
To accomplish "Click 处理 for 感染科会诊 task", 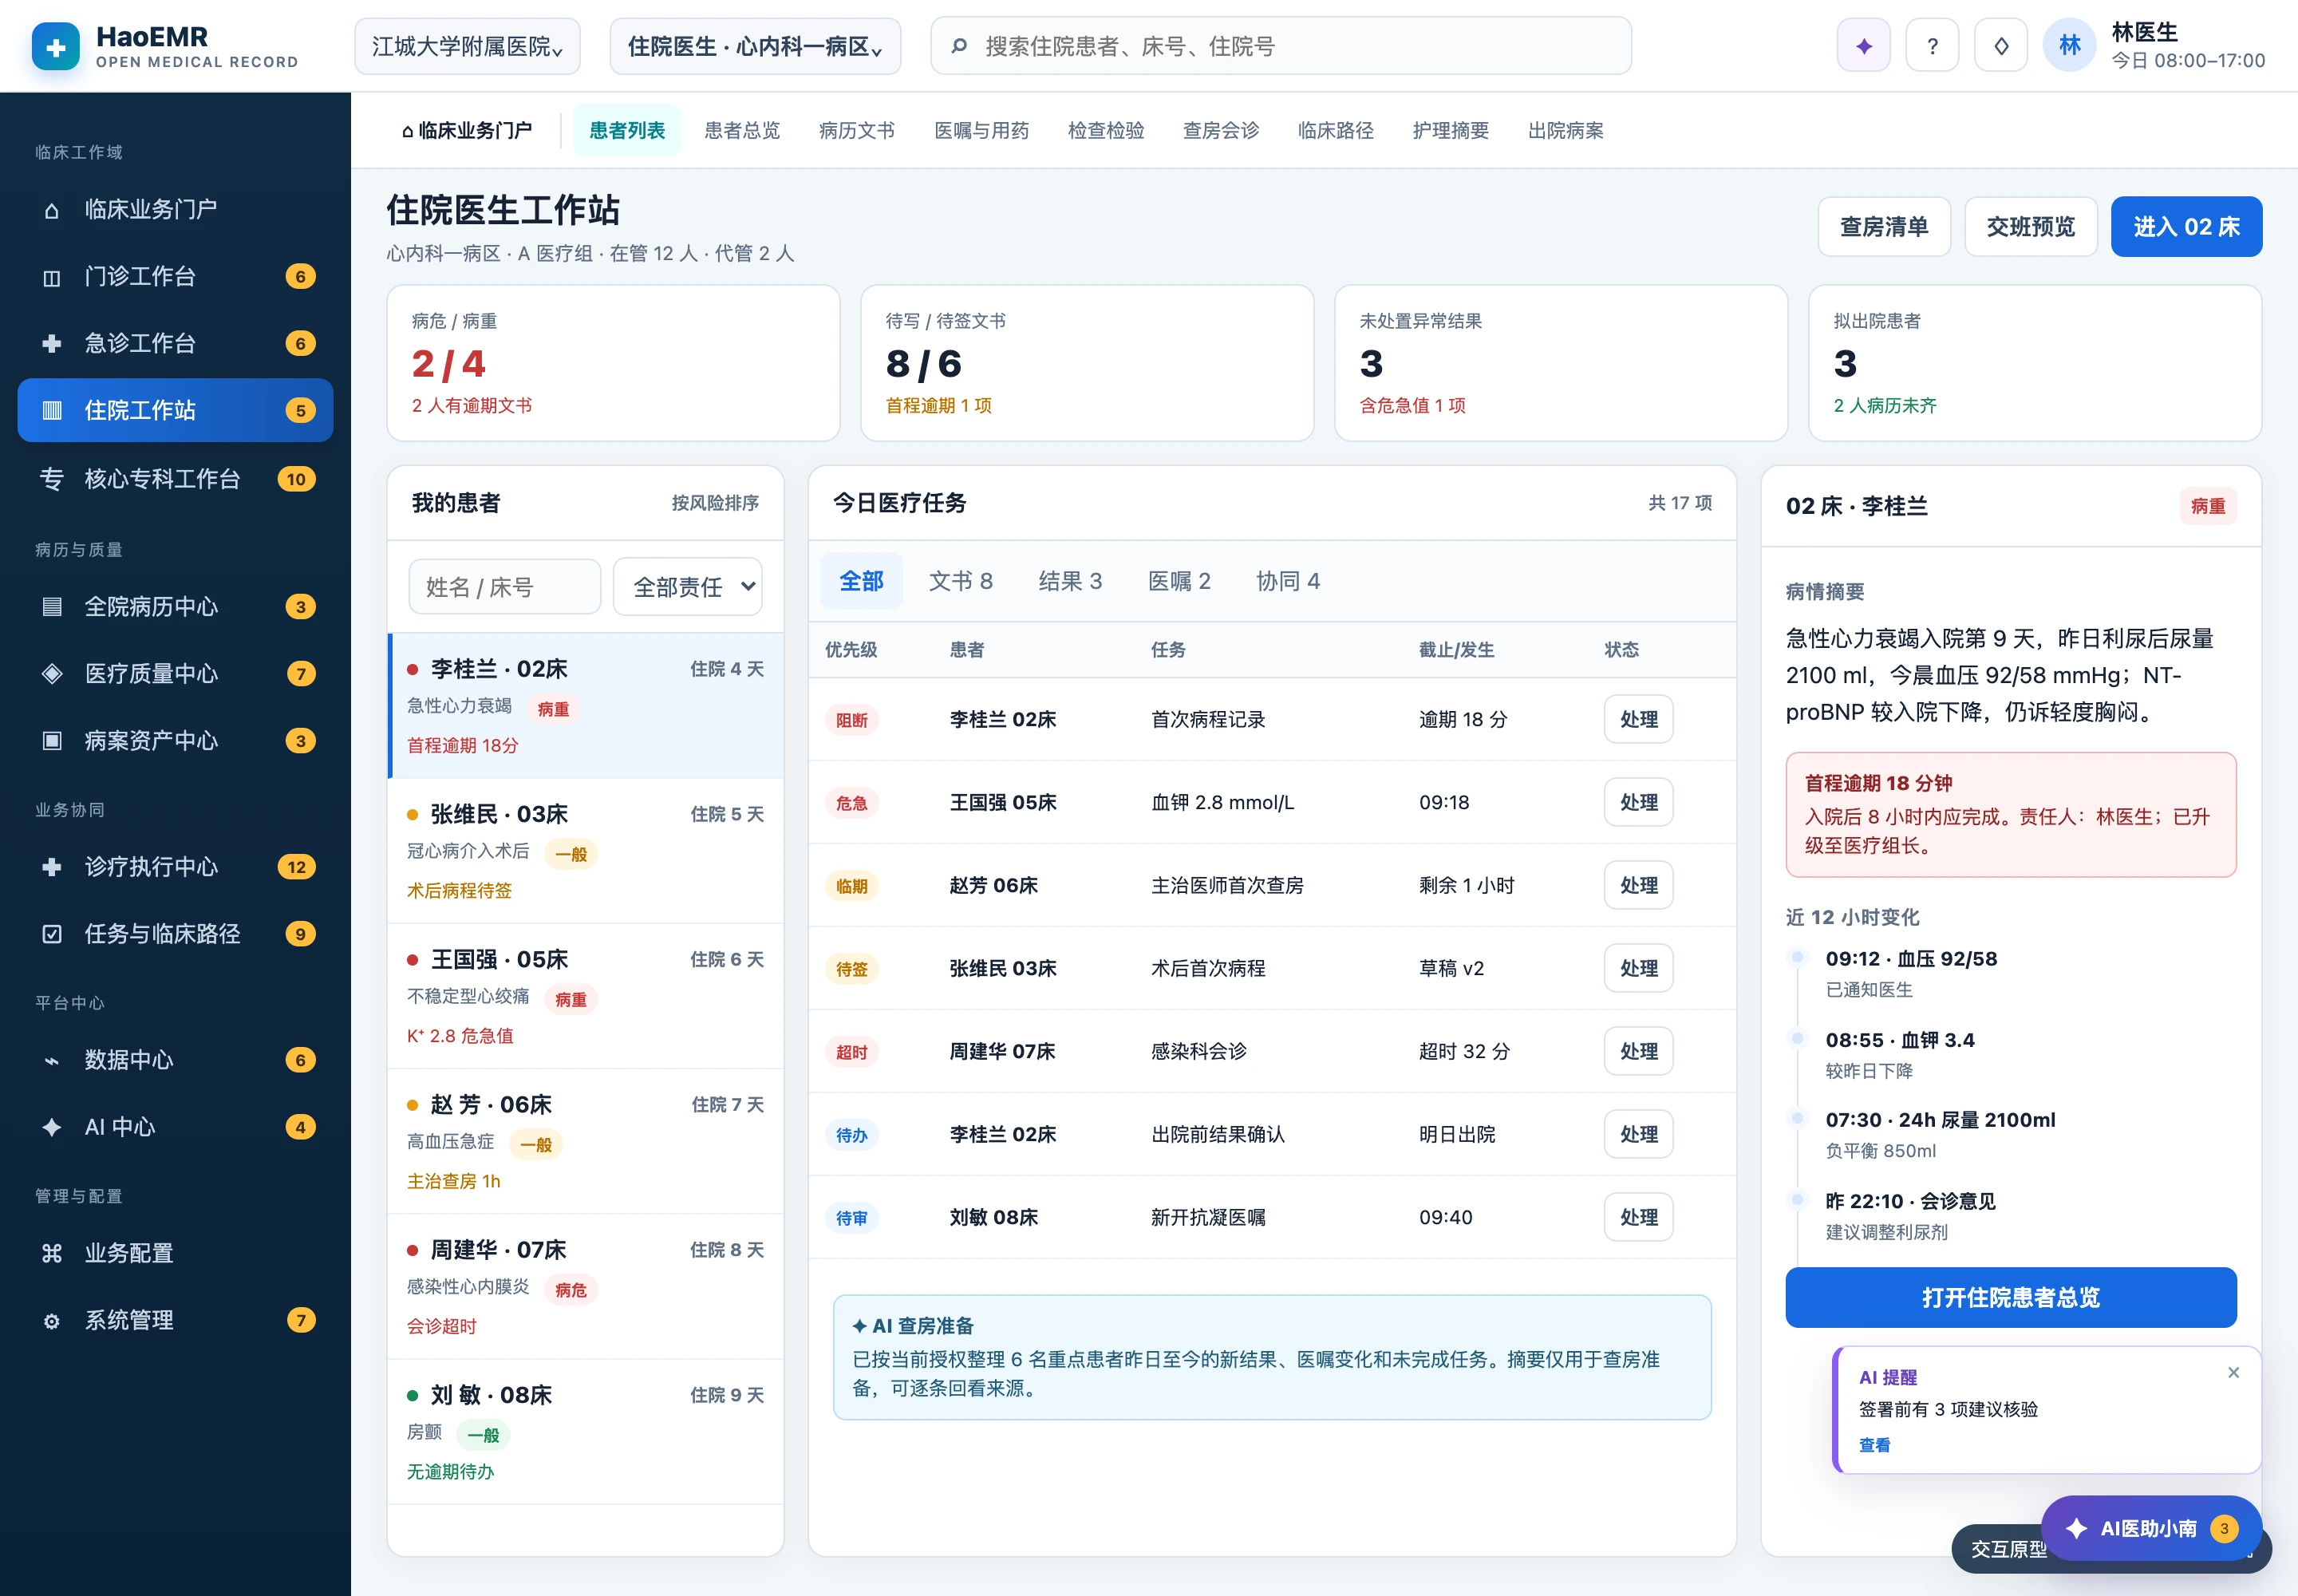I will coord(1638,1051).
